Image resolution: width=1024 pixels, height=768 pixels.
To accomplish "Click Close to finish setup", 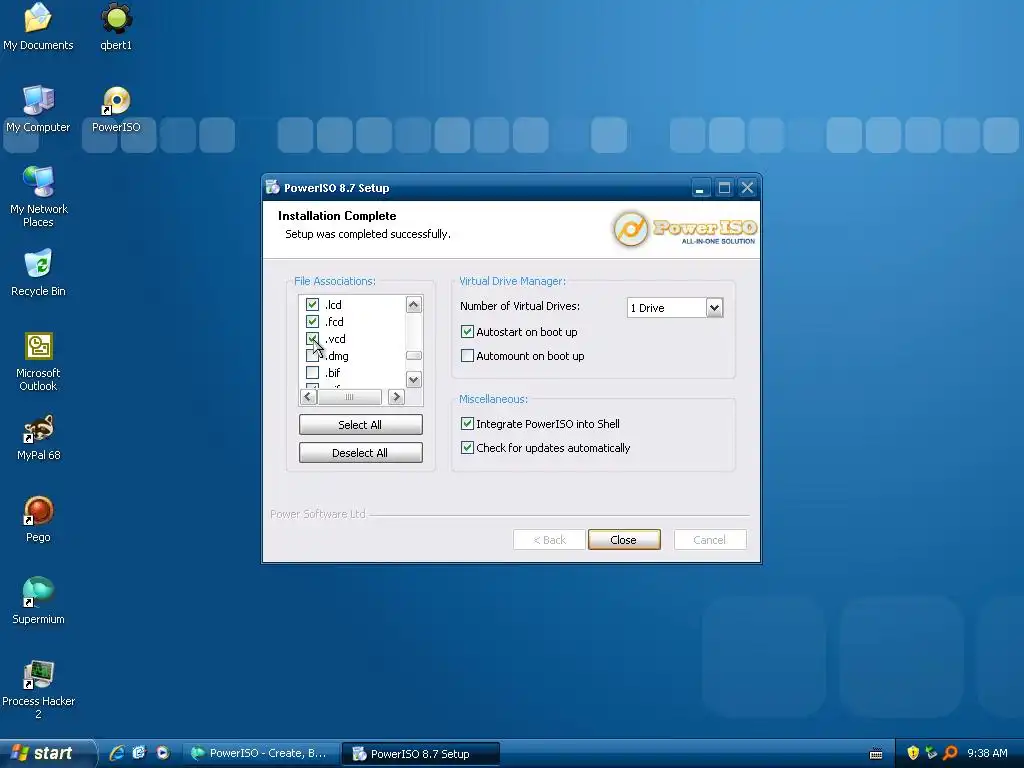I will pyautogui.click(x=624, y=539).
